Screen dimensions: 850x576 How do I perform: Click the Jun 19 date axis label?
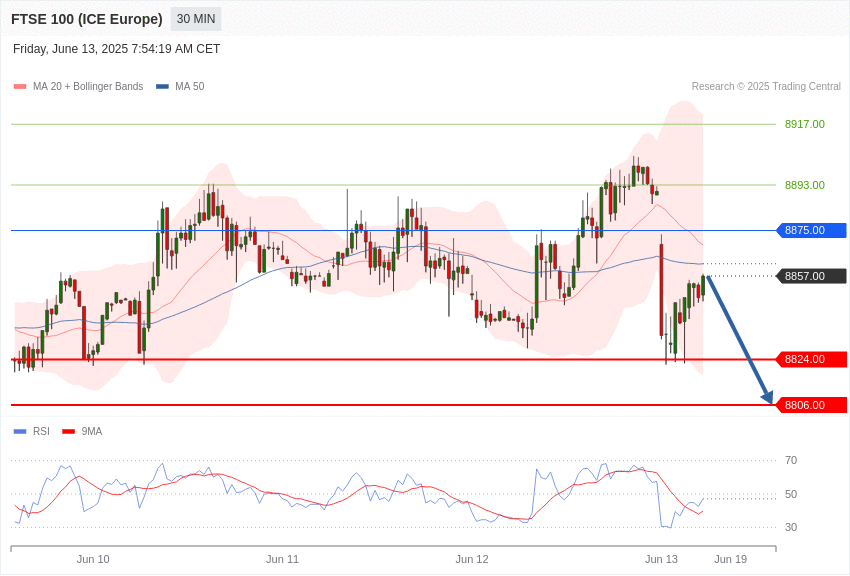(x=731, y=559)
